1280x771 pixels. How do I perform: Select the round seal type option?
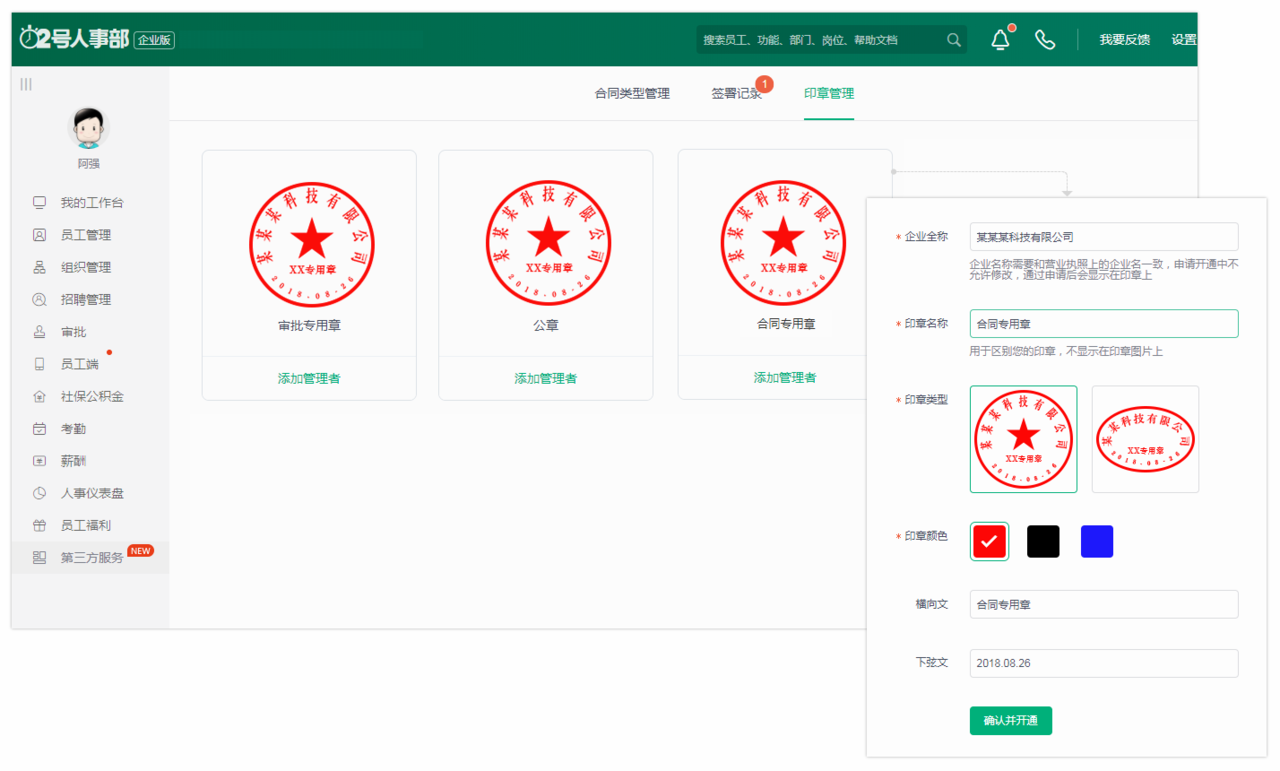pyautogui.click(x=1023, y=439)
